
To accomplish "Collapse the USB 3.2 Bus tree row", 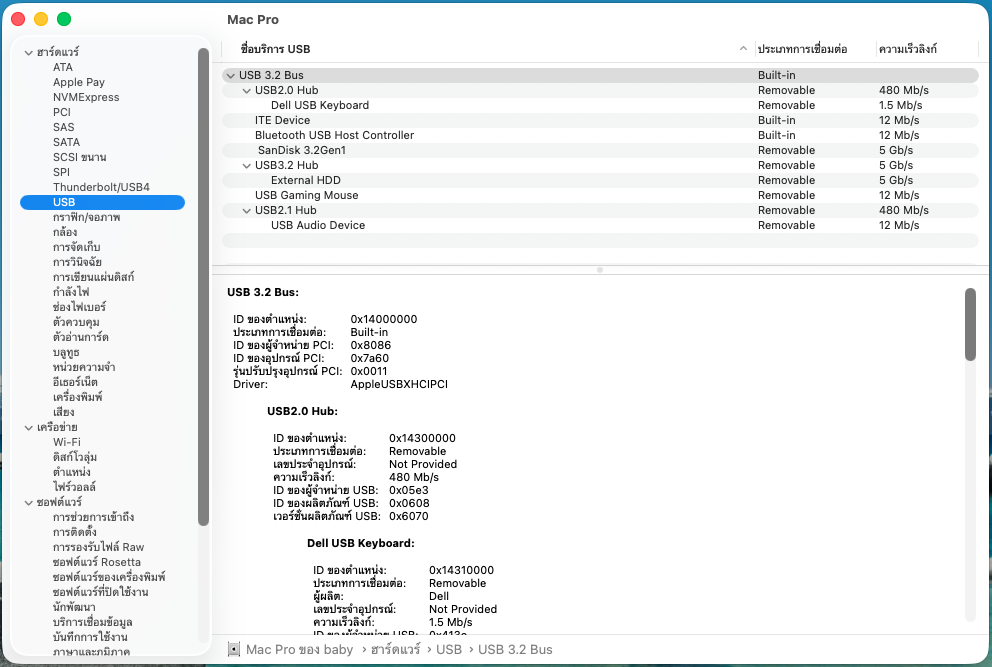I will click(x=230, y=75).
